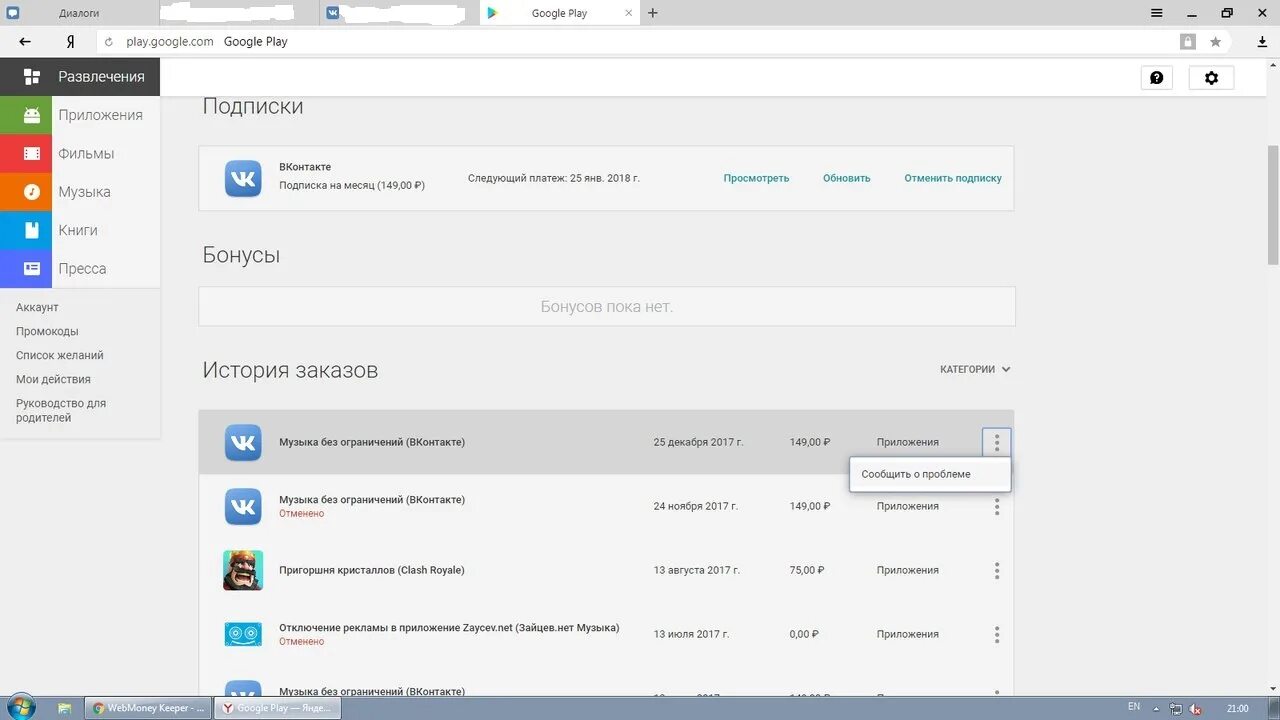Click the EN language indicator
Screen dimensions: 1280x720
tap(1134, 707)
